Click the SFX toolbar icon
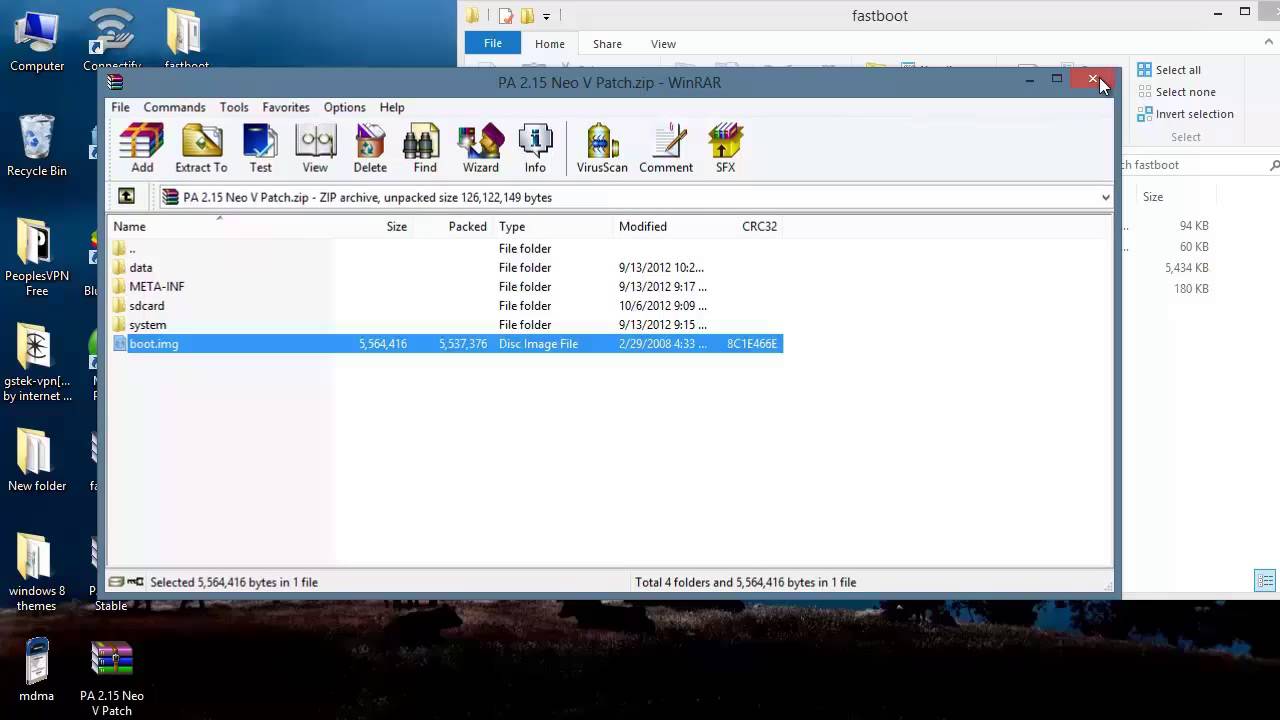 point(725,148)
